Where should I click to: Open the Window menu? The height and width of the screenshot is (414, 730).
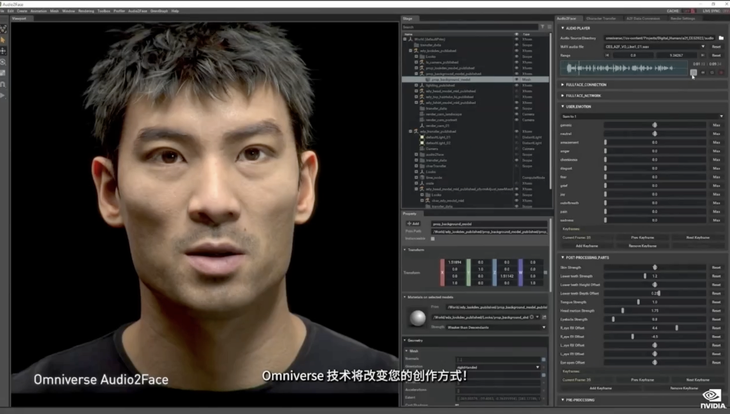click(x=68, y=11)
